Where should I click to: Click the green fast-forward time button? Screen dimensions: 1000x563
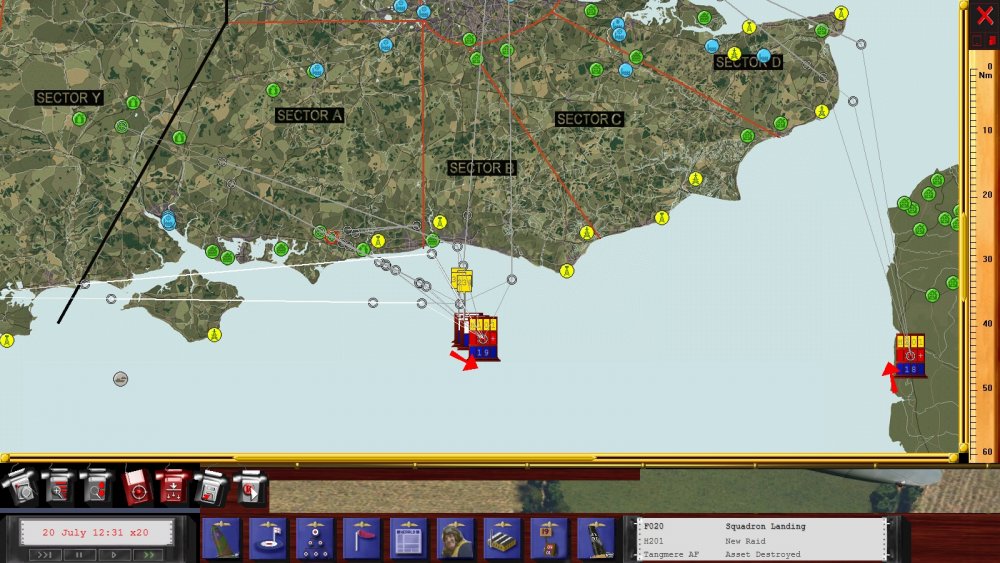(149, 555)
